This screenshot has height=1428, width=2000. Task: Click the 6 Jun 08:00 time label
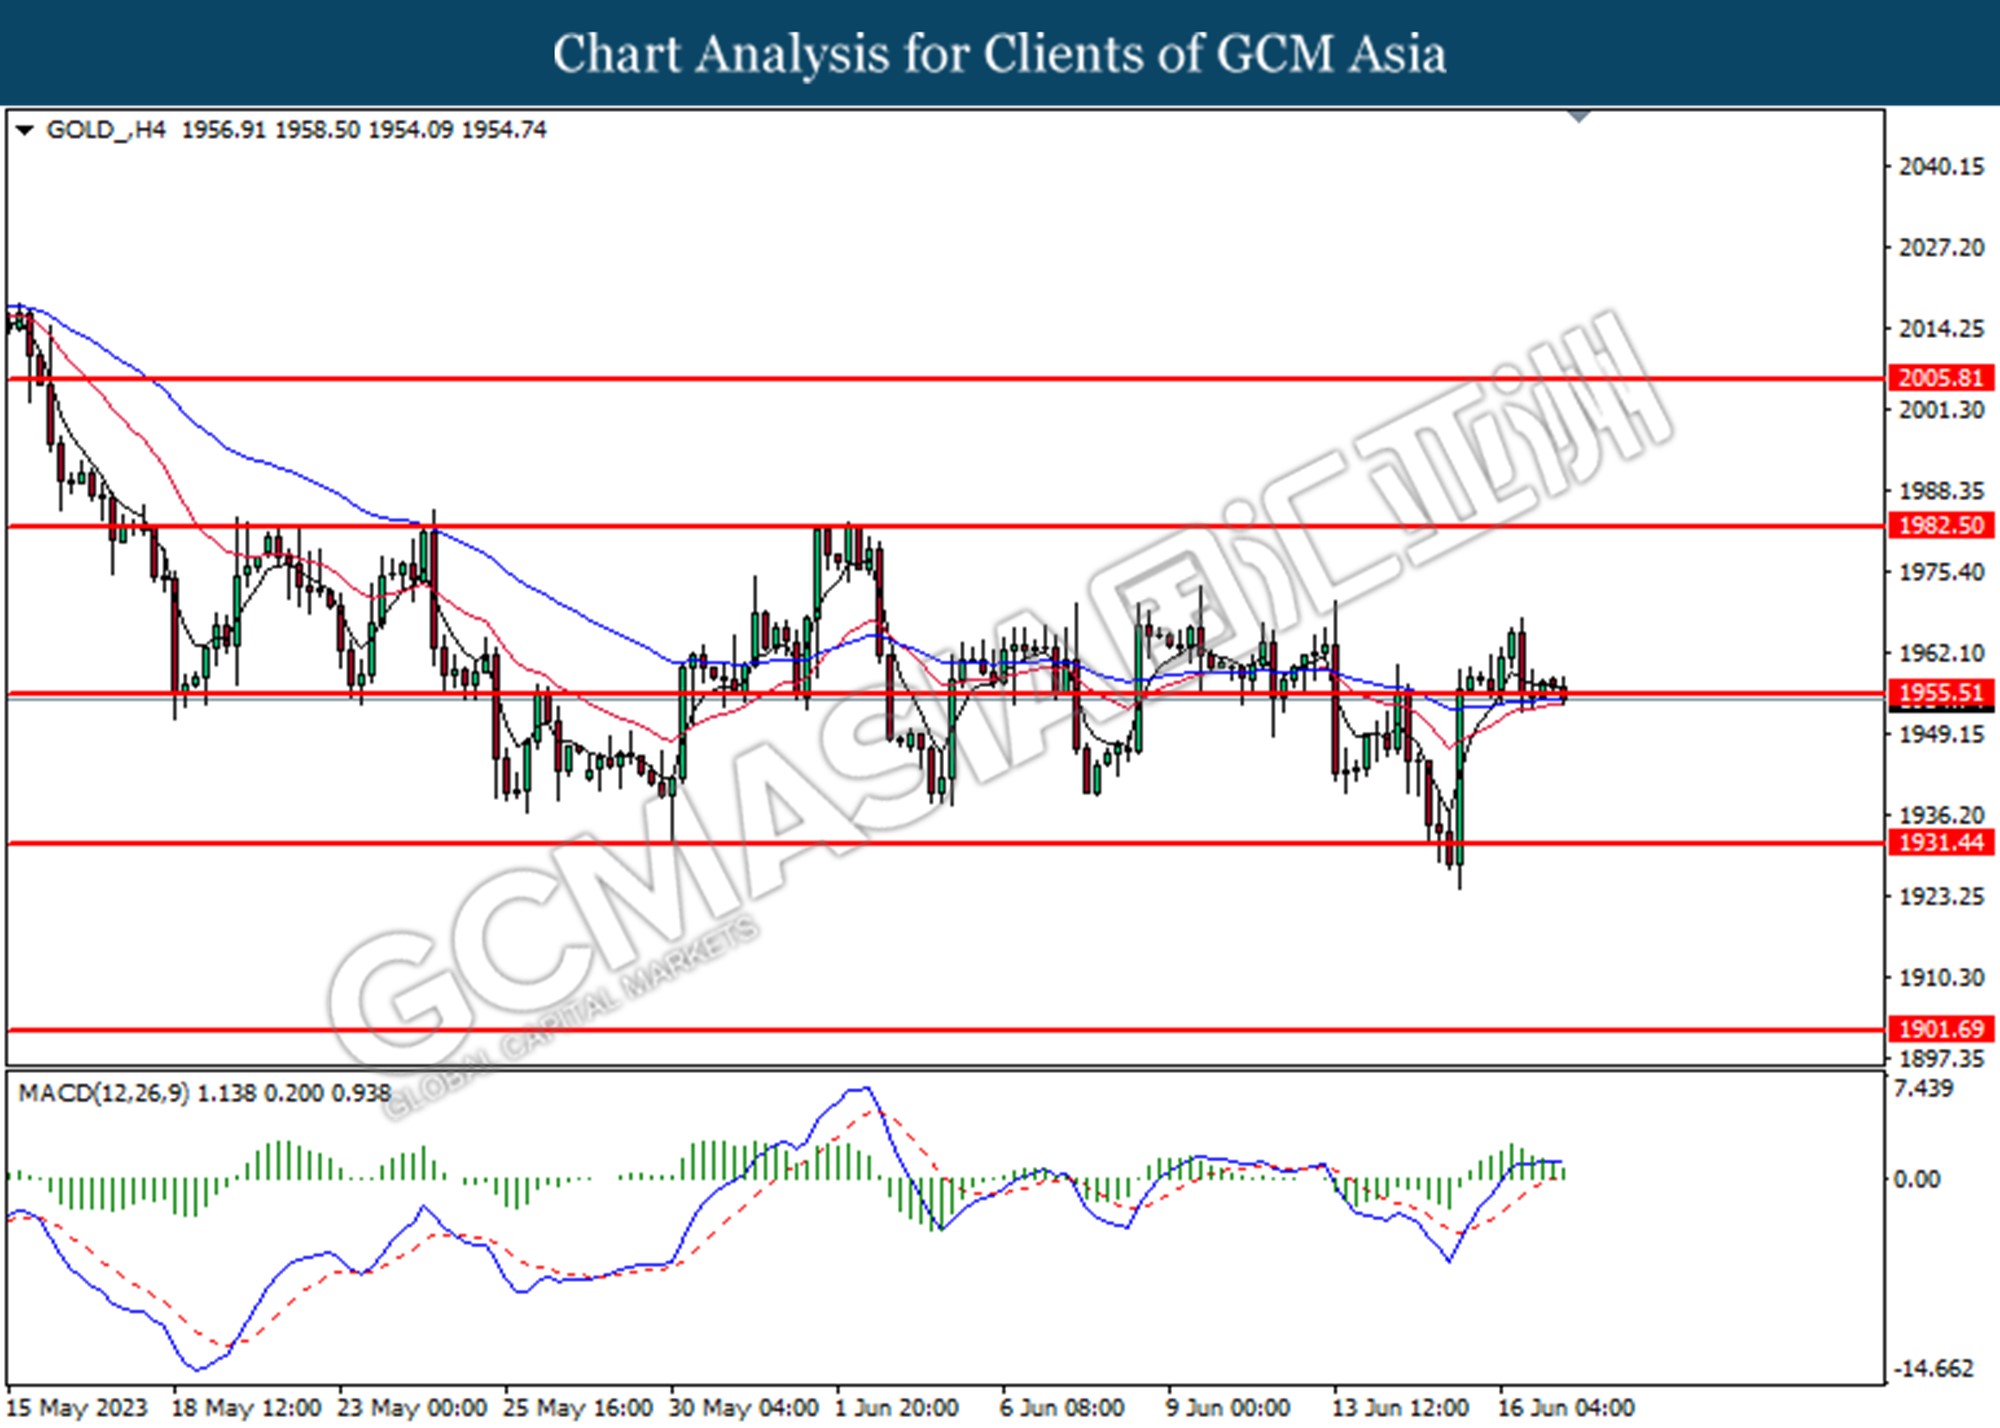[x=1063, y=1408]
